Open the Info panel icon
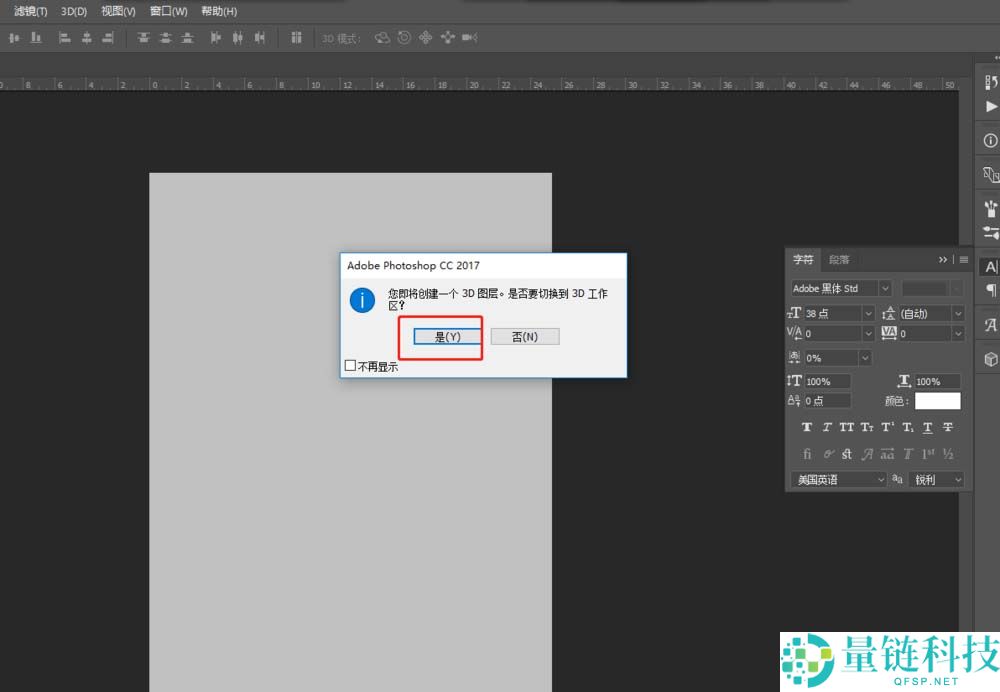The image size is (1000, 692). [x=990, y=141]
